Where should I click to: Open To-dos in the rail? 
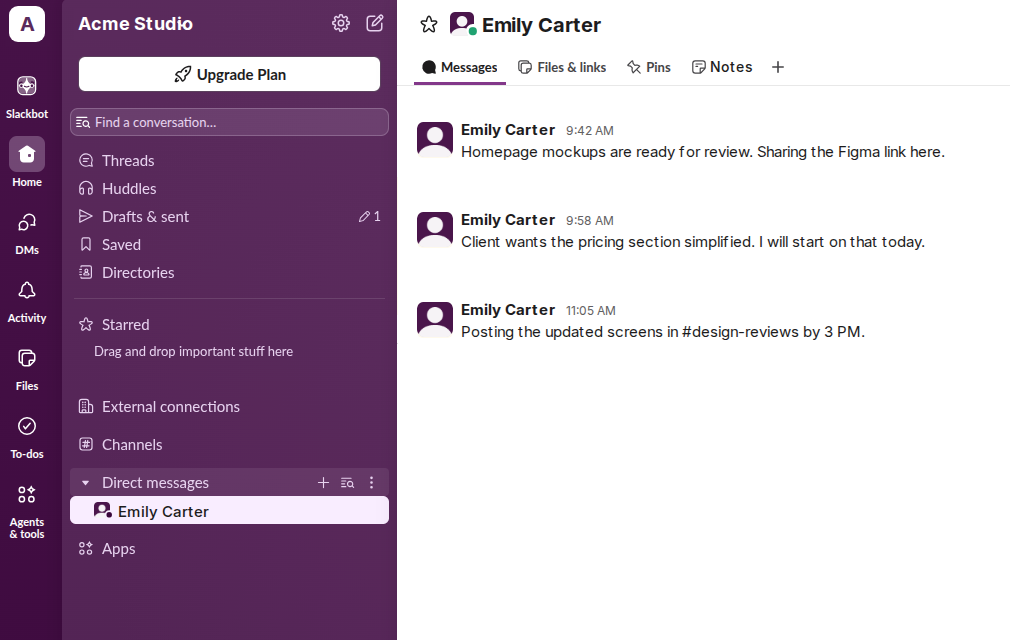pos(26,437)
